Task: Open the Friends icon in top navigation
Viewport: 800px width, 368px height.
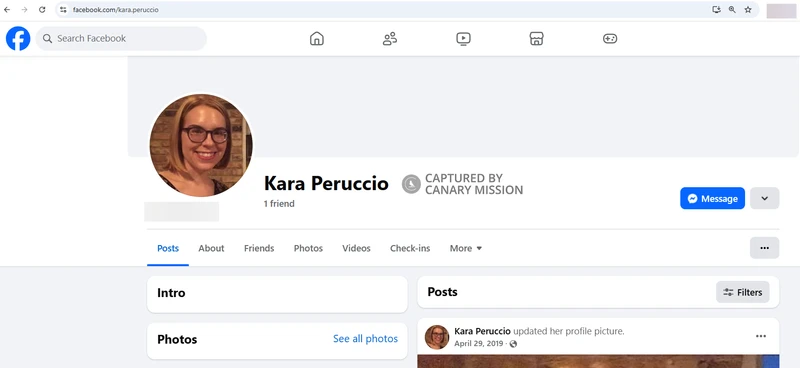Action: tap(390, 38)
